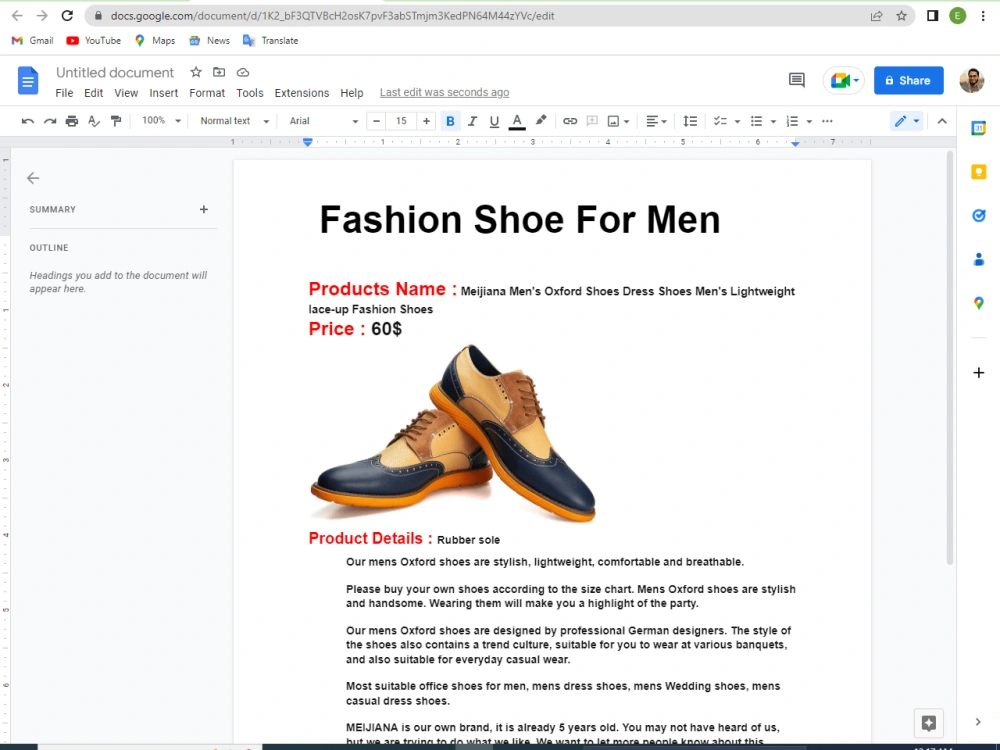Click the Bulleted list icon
Image resolution: width=1000 pixels, height=750 pixels.
click(x=756, y=121)
